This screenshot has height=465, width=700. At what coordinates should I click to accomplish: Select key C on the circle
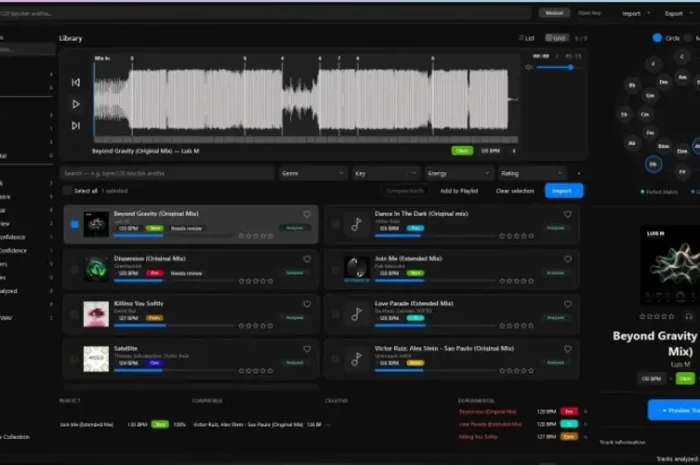coord(682,57)
